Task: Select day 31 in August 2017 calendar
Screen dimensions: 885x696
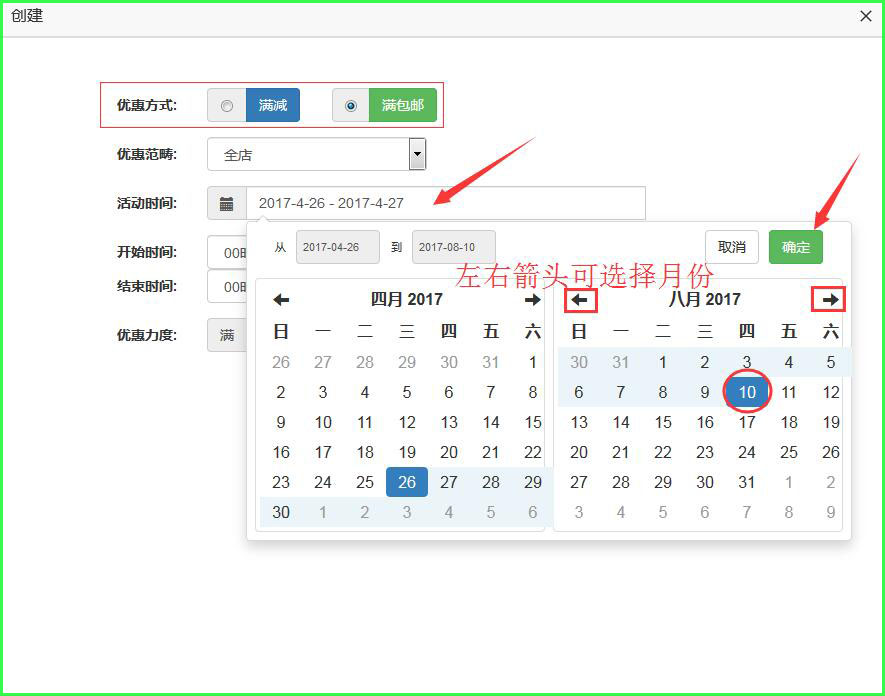Action: [747, 482]
